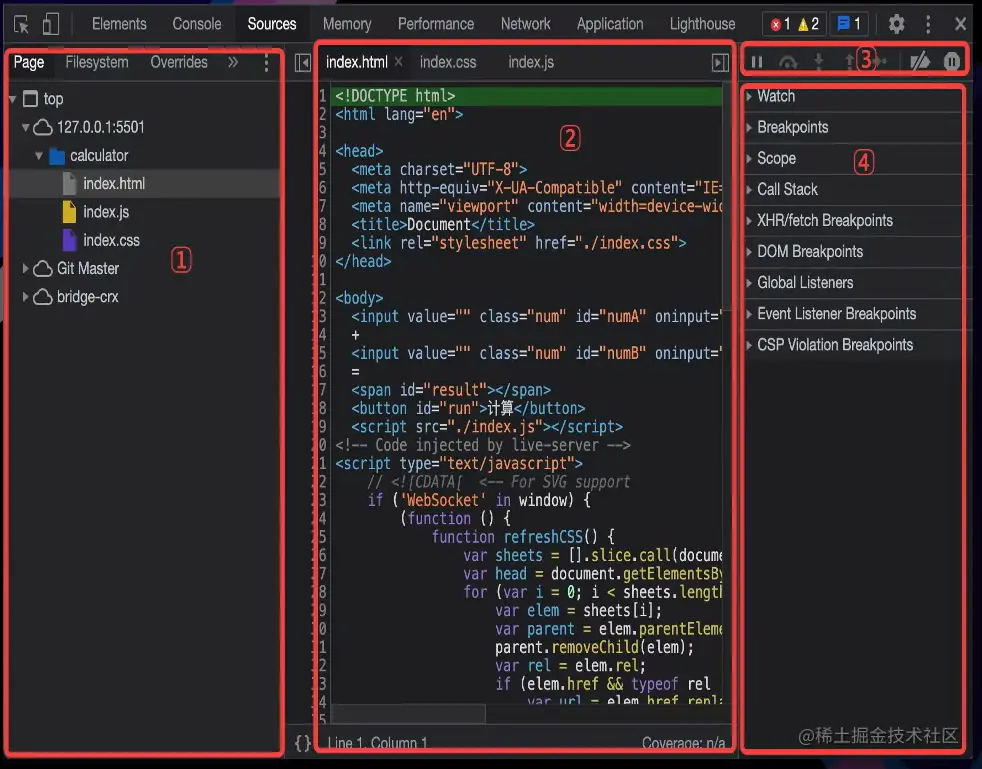Viewport: 982px width, 769px height.
Task: Toggle pause on exceptions icon
Action: click(952, 62)
